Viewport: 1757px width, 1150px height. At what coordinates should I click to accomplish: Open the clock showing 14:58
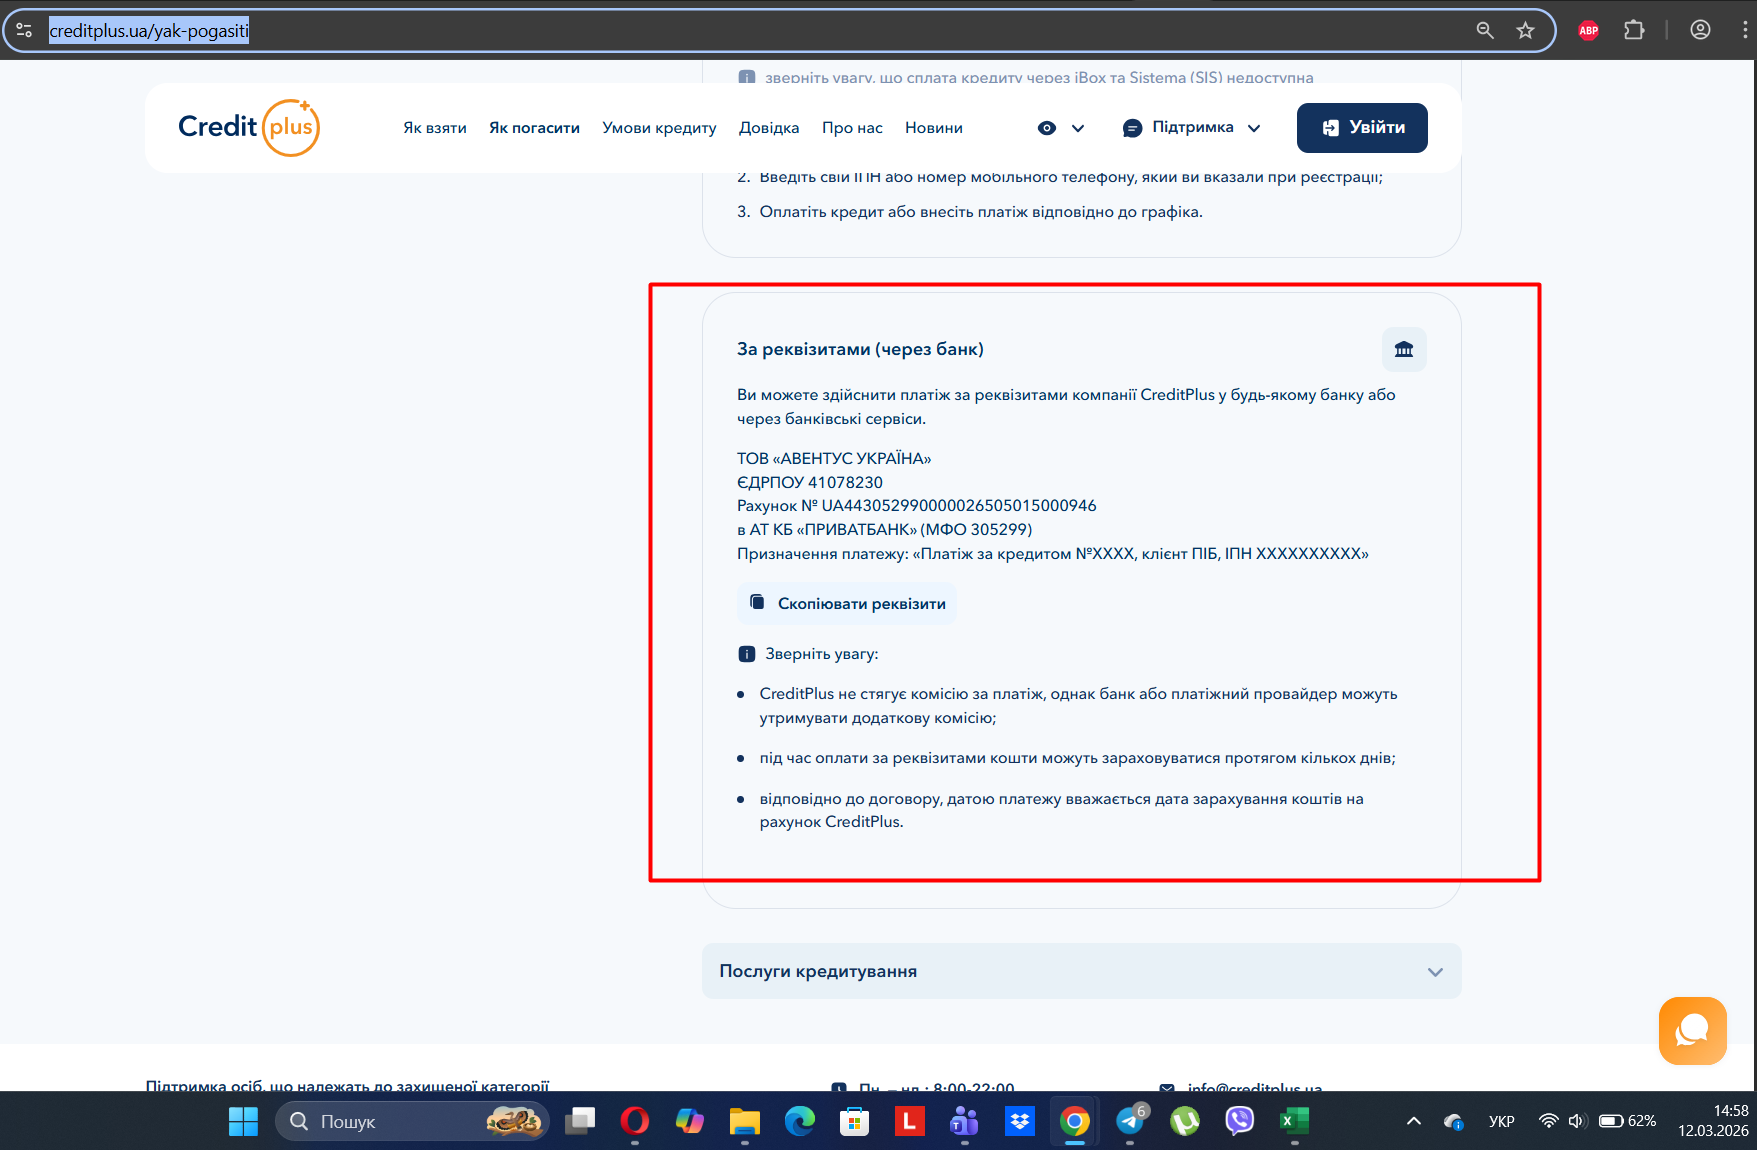[1713, 1121]
